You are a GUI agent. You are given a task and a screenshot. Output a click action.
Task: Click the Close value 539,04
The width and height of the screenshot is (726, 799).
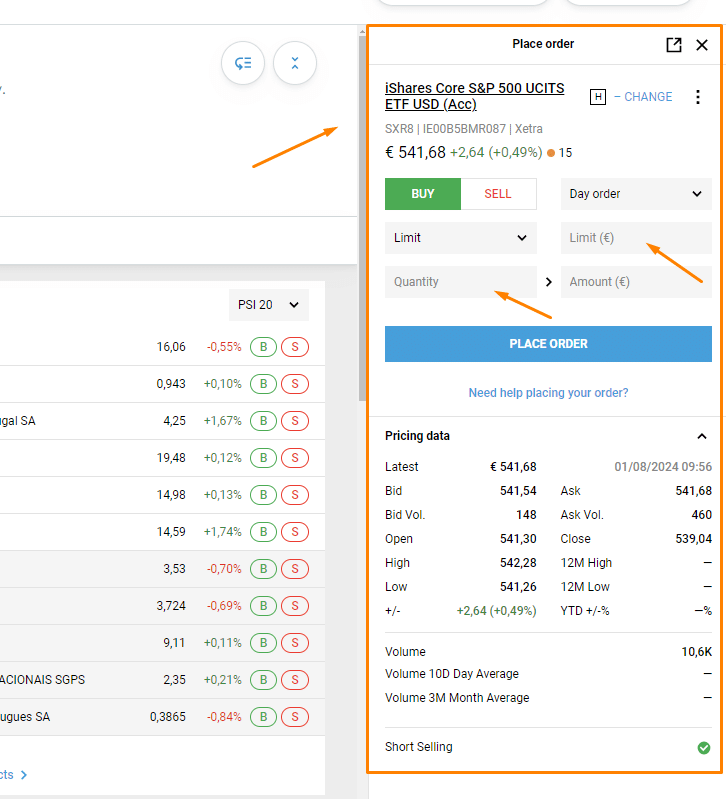pyautogui.click(x=693, y=539)
